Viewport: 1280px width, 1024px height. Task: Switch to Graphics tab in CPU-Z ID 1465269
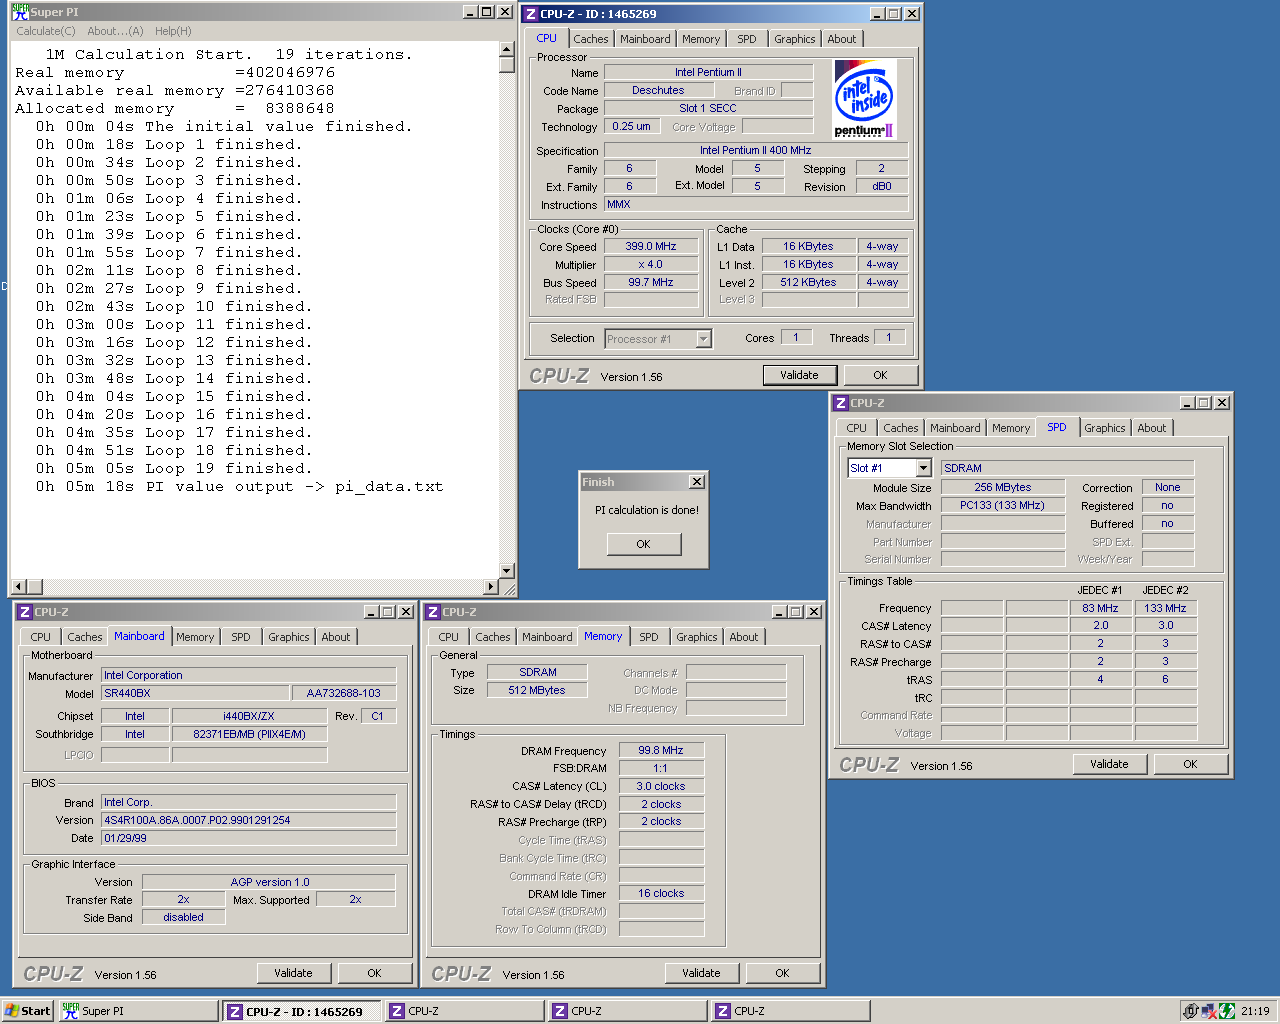(x=794, y=39)
